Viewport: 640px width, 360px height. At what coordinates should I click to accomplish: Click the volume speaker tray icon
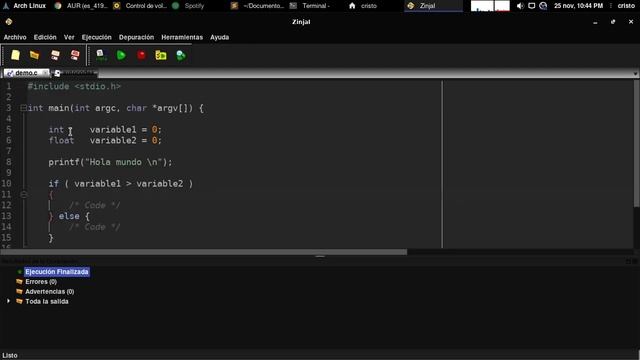click(520, 6)
